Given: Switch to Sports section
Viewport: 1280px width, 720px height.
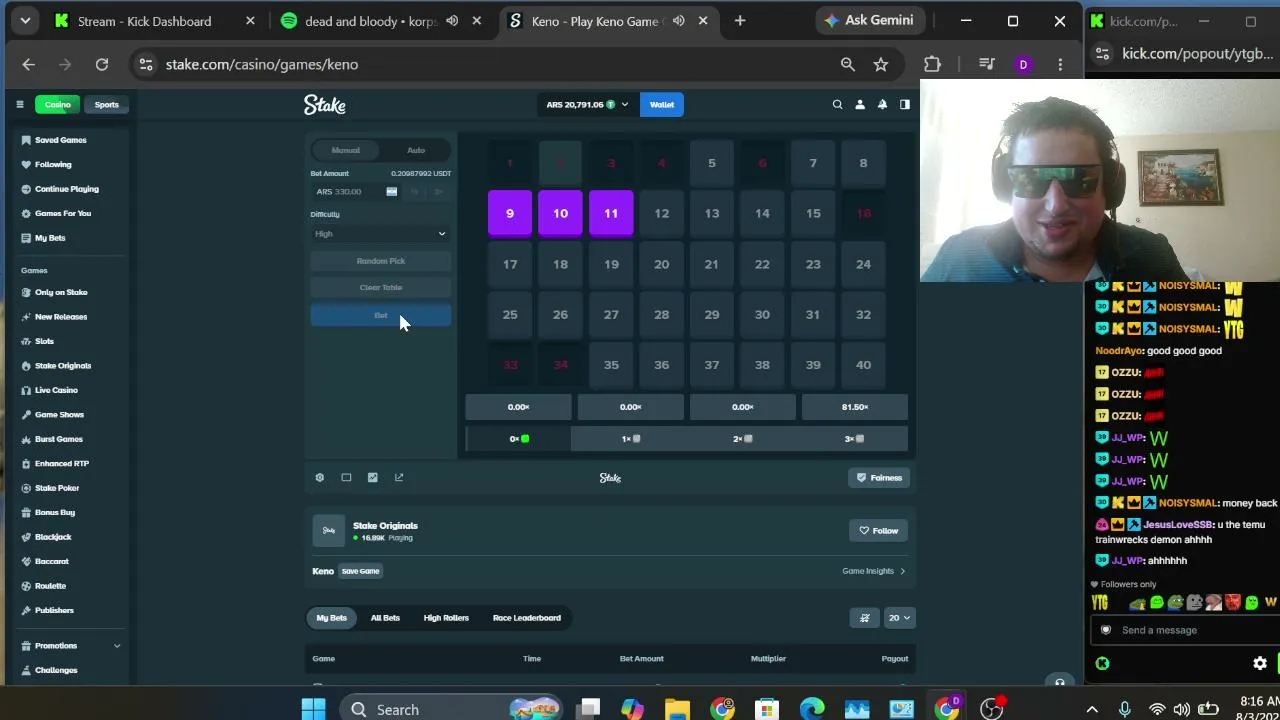Looking at the screenshot, I should tap(106, 105).
